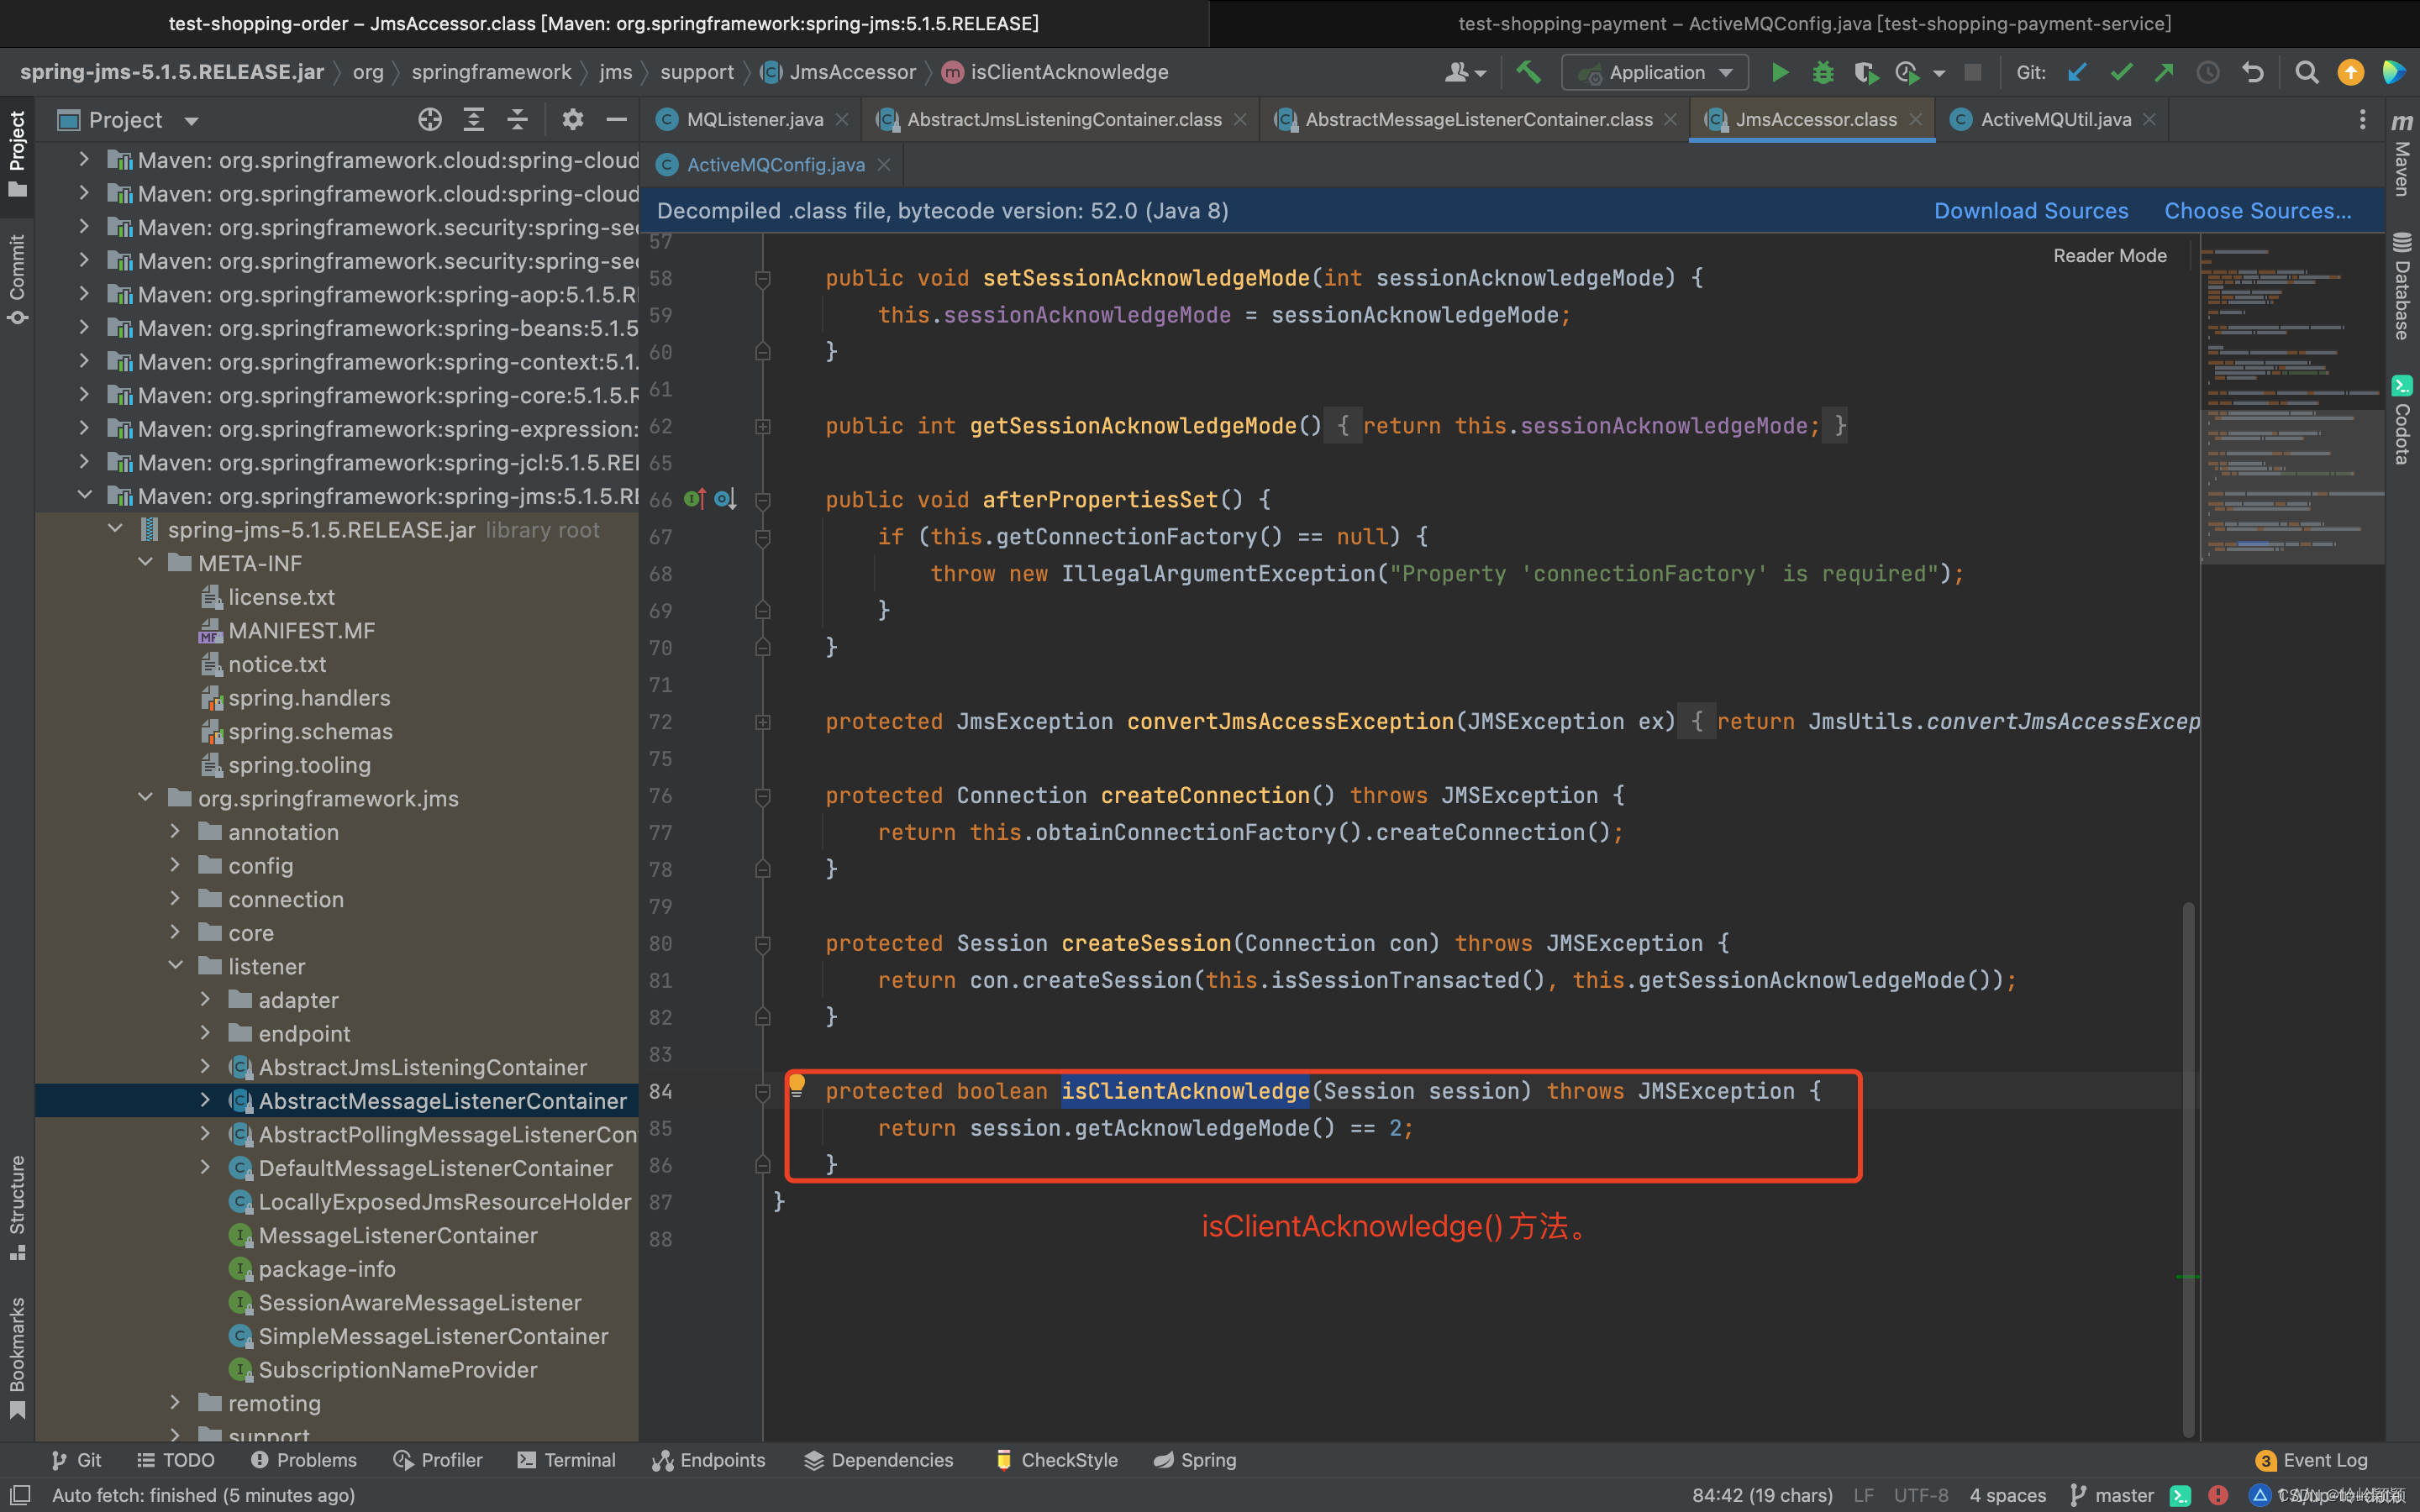Click the Build hammer icon
Screen dimensions: 2420x1512
[x=1528, y=72]
